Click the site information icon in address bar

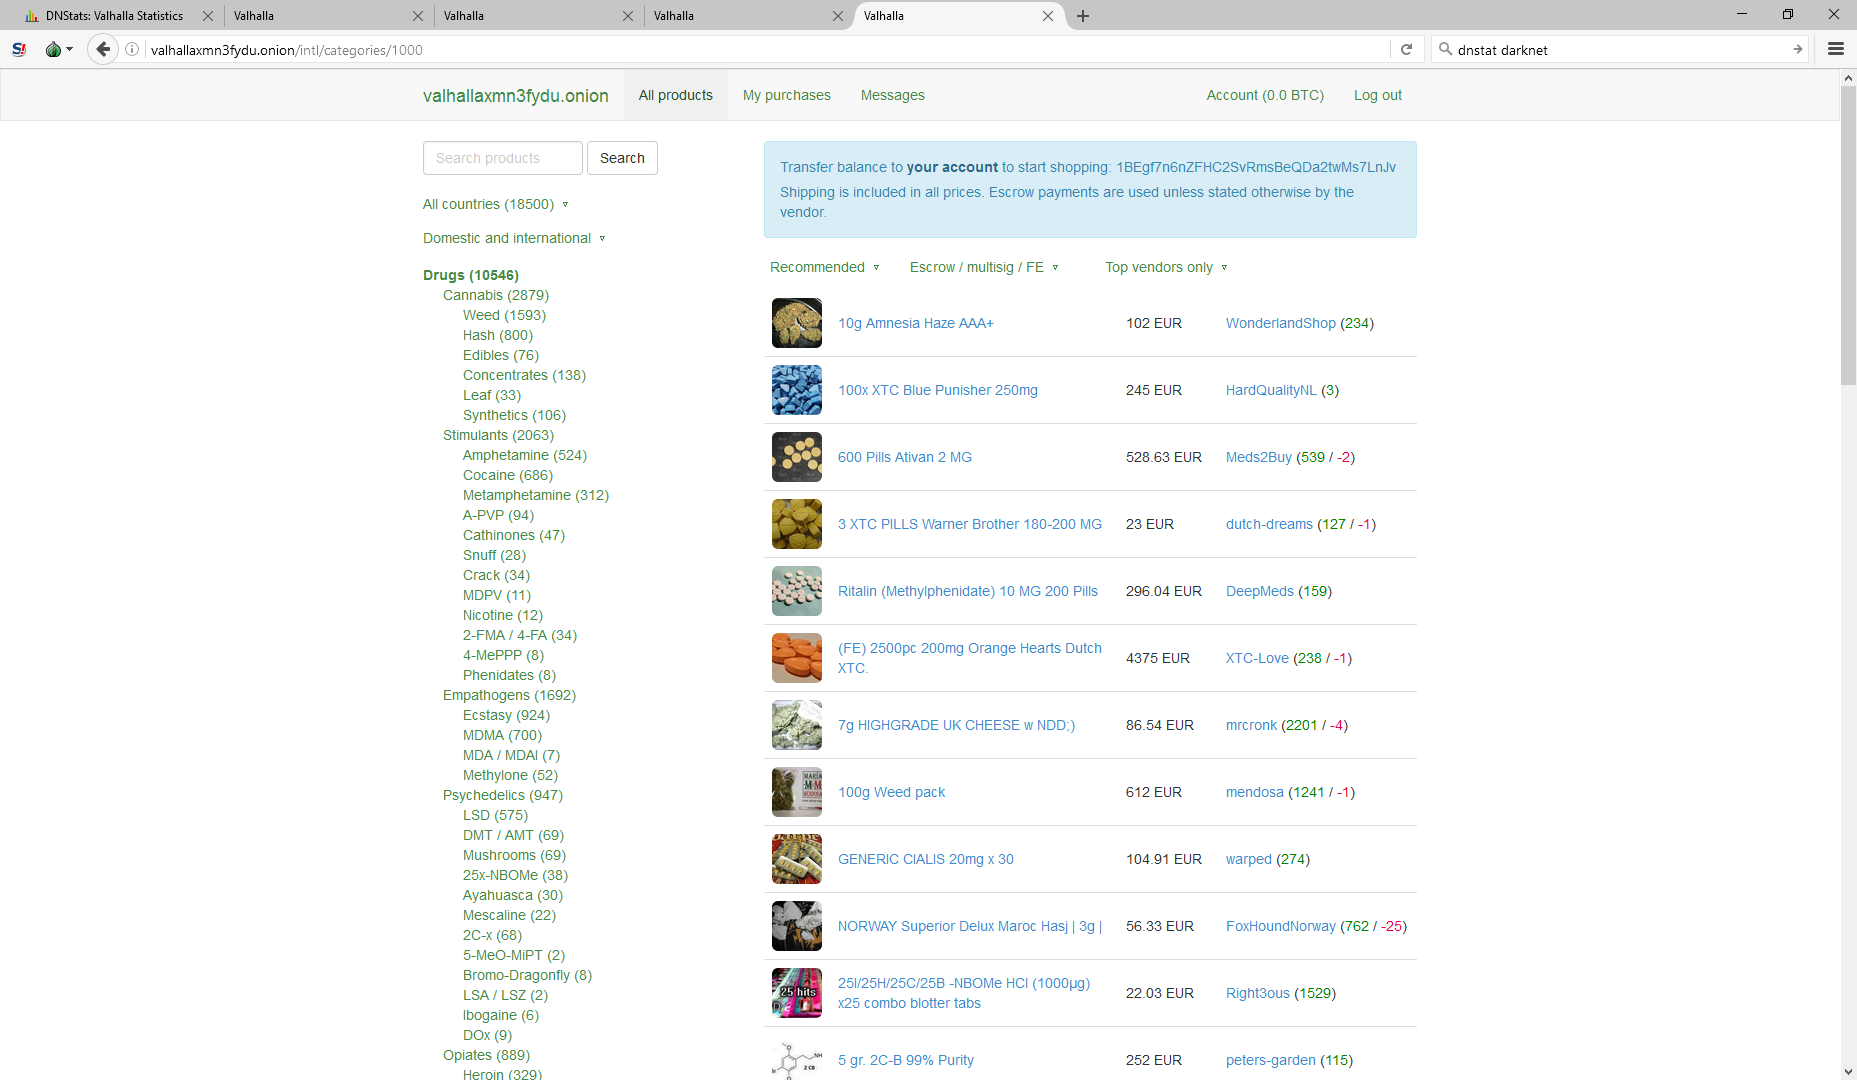(x=132, y=49)
